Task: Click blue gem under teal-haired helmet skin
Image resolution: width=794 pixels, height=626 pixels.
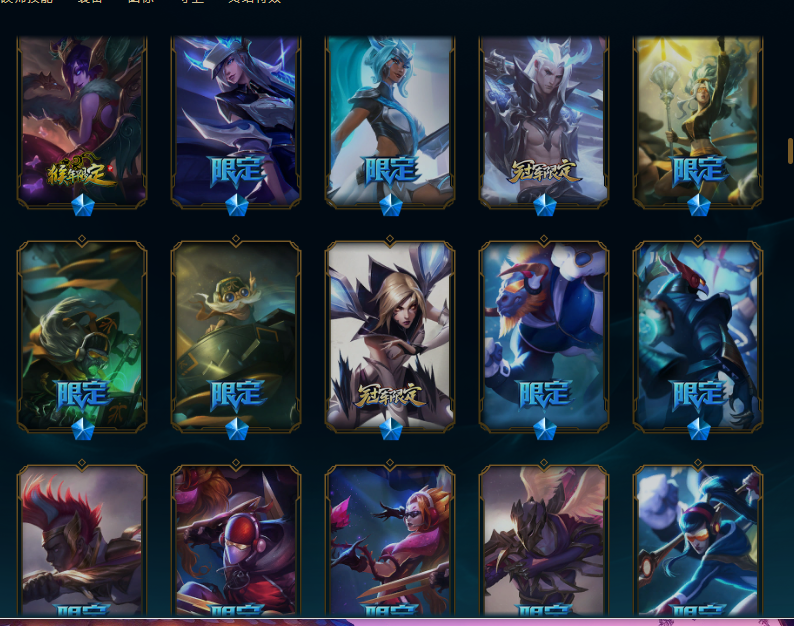Action: 390,205
